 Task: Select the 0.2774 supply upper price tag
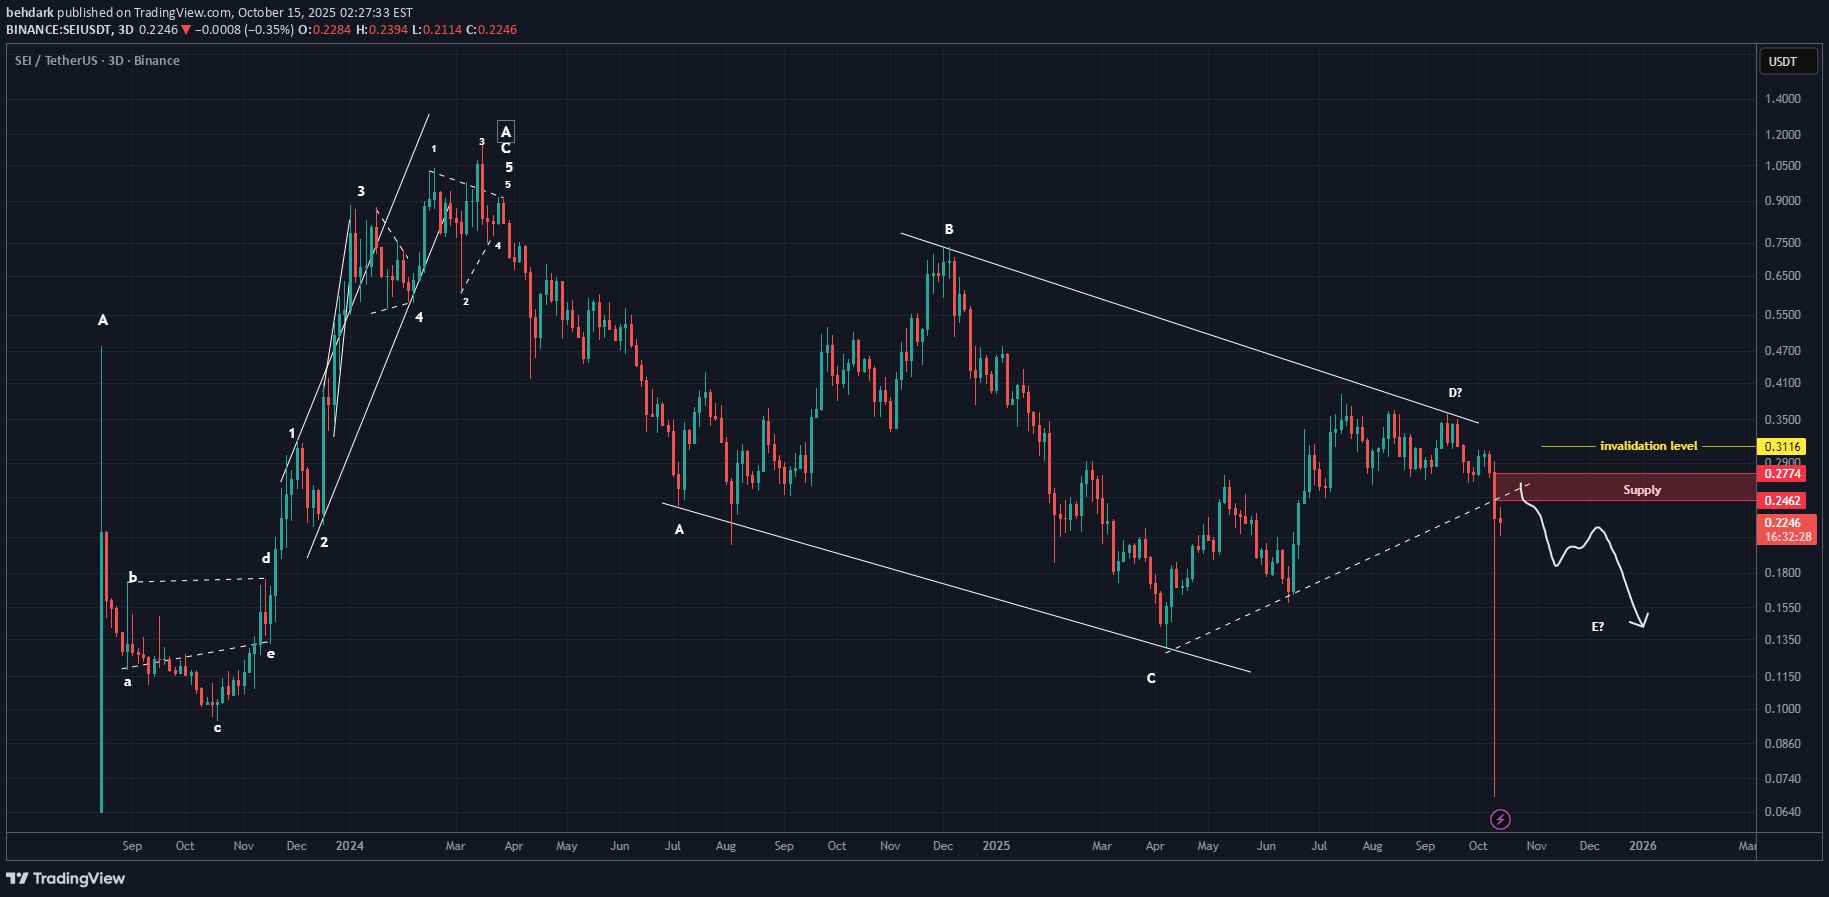tap(1783, 474)
